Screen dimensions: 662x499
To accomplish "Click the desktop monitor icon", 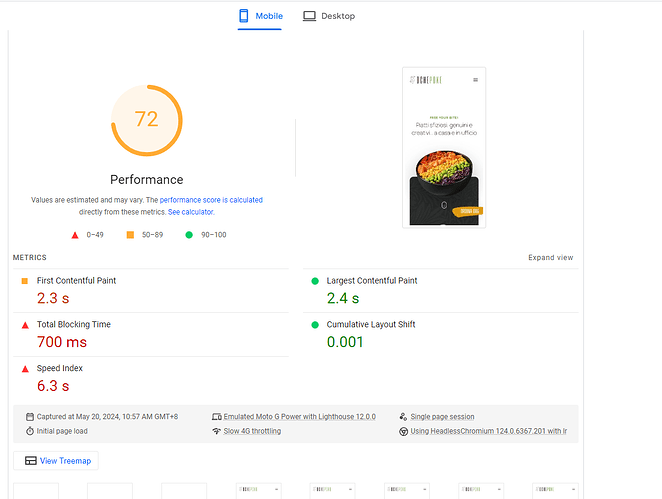I will point(309,16).
